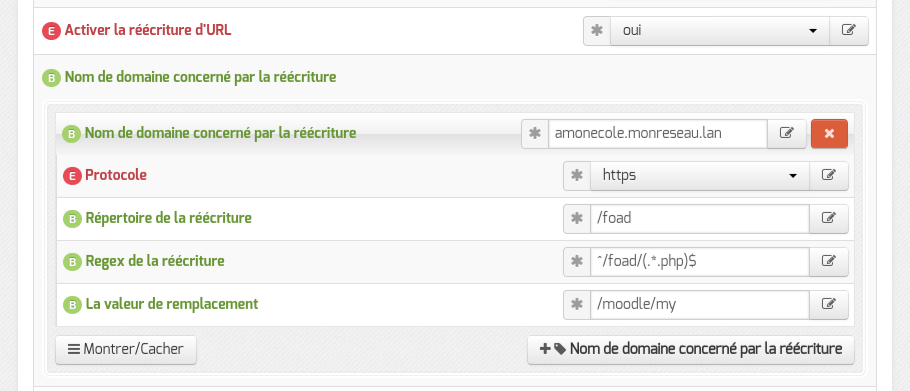Open the 'oui' URL rewrite dropdown
Image resolution: width=910 pixels, height=391 pixels.
(x=720, y=31)
